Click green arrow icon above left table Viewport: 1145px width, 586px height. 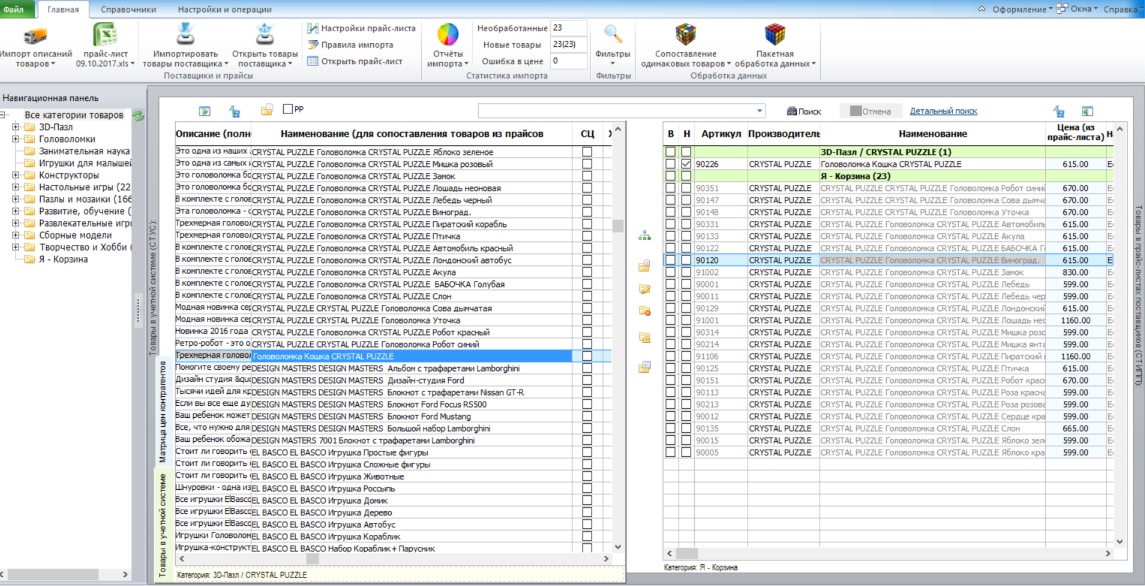(x=204, y=111)
